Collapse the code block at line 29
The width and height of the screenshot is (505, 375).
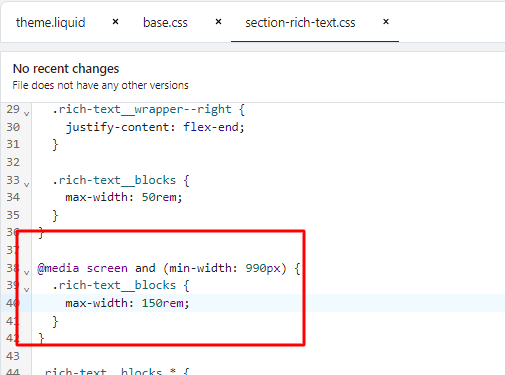[27, 114]
